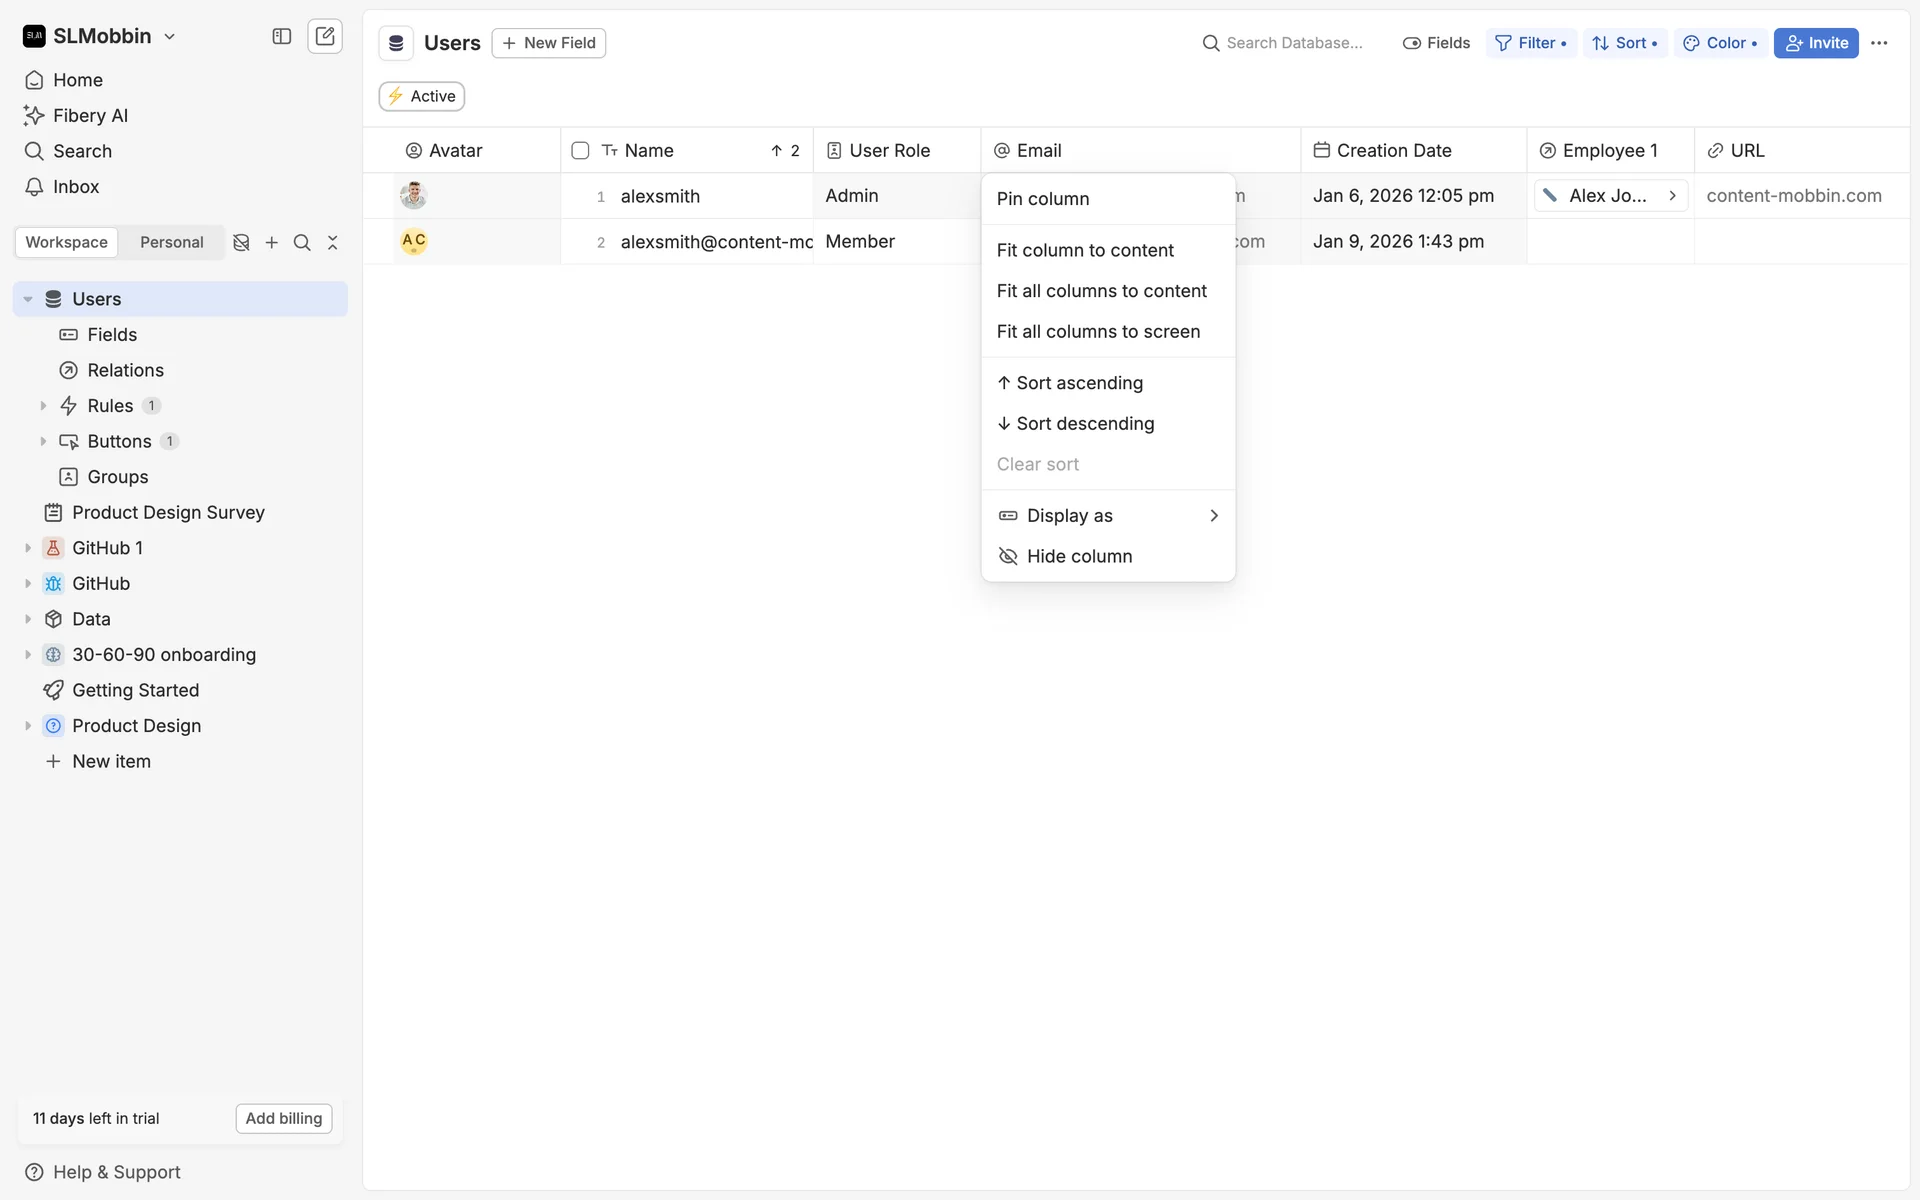The height and width of the screenshot is (1200, 1920).
Task: Open the Color settings button
Action: (1720, 43)
